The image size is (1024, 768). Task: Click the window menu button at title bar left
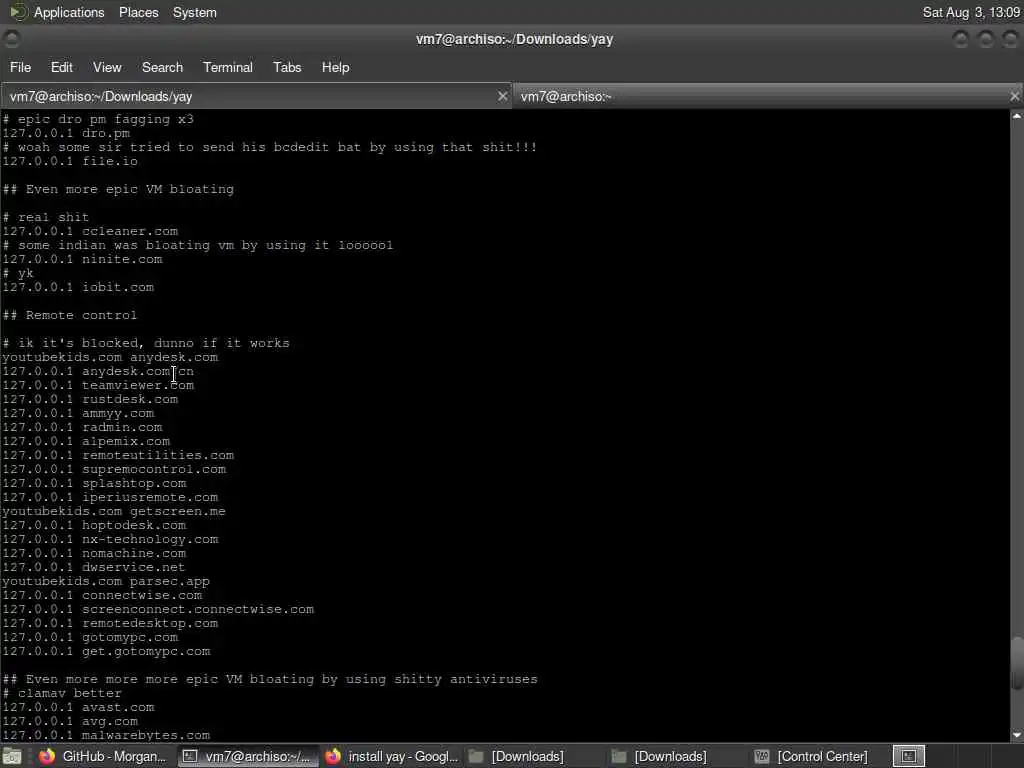point(12,39)
